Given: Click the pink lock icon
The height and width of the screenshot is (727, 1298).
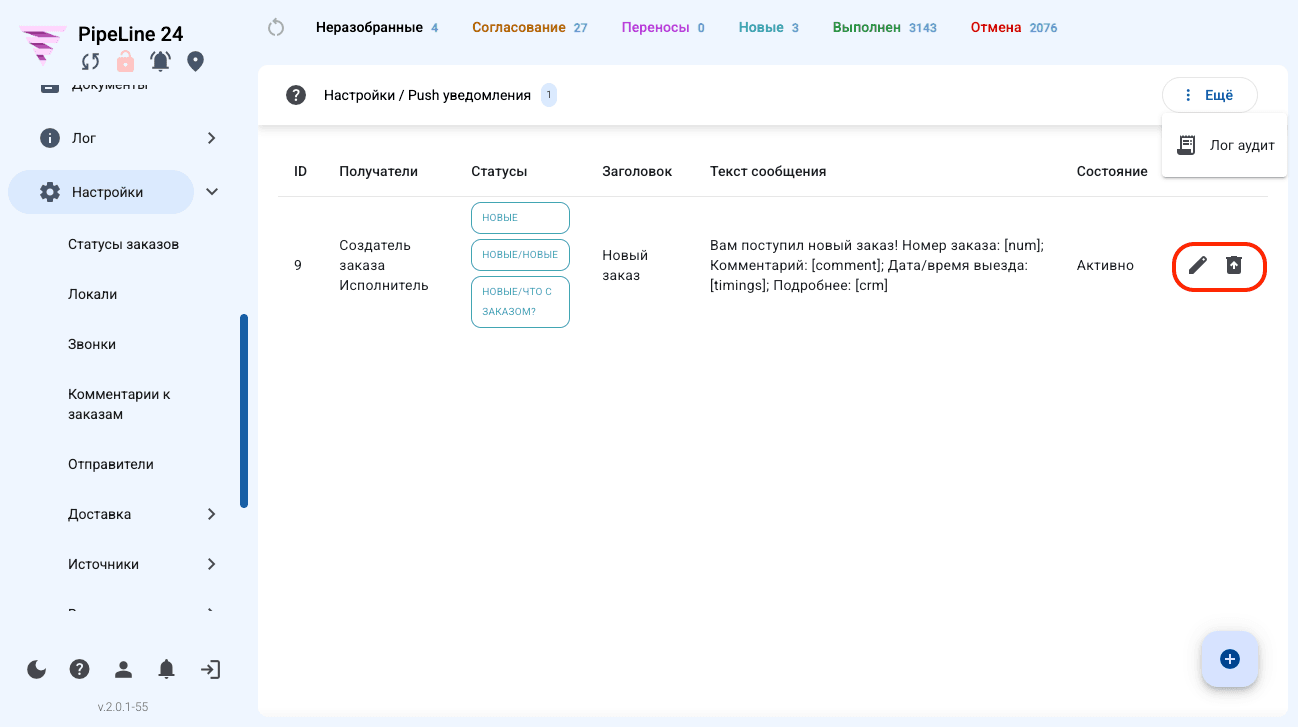Looking at the screenshot, I should pyautogui.click(x=125, y=62).
